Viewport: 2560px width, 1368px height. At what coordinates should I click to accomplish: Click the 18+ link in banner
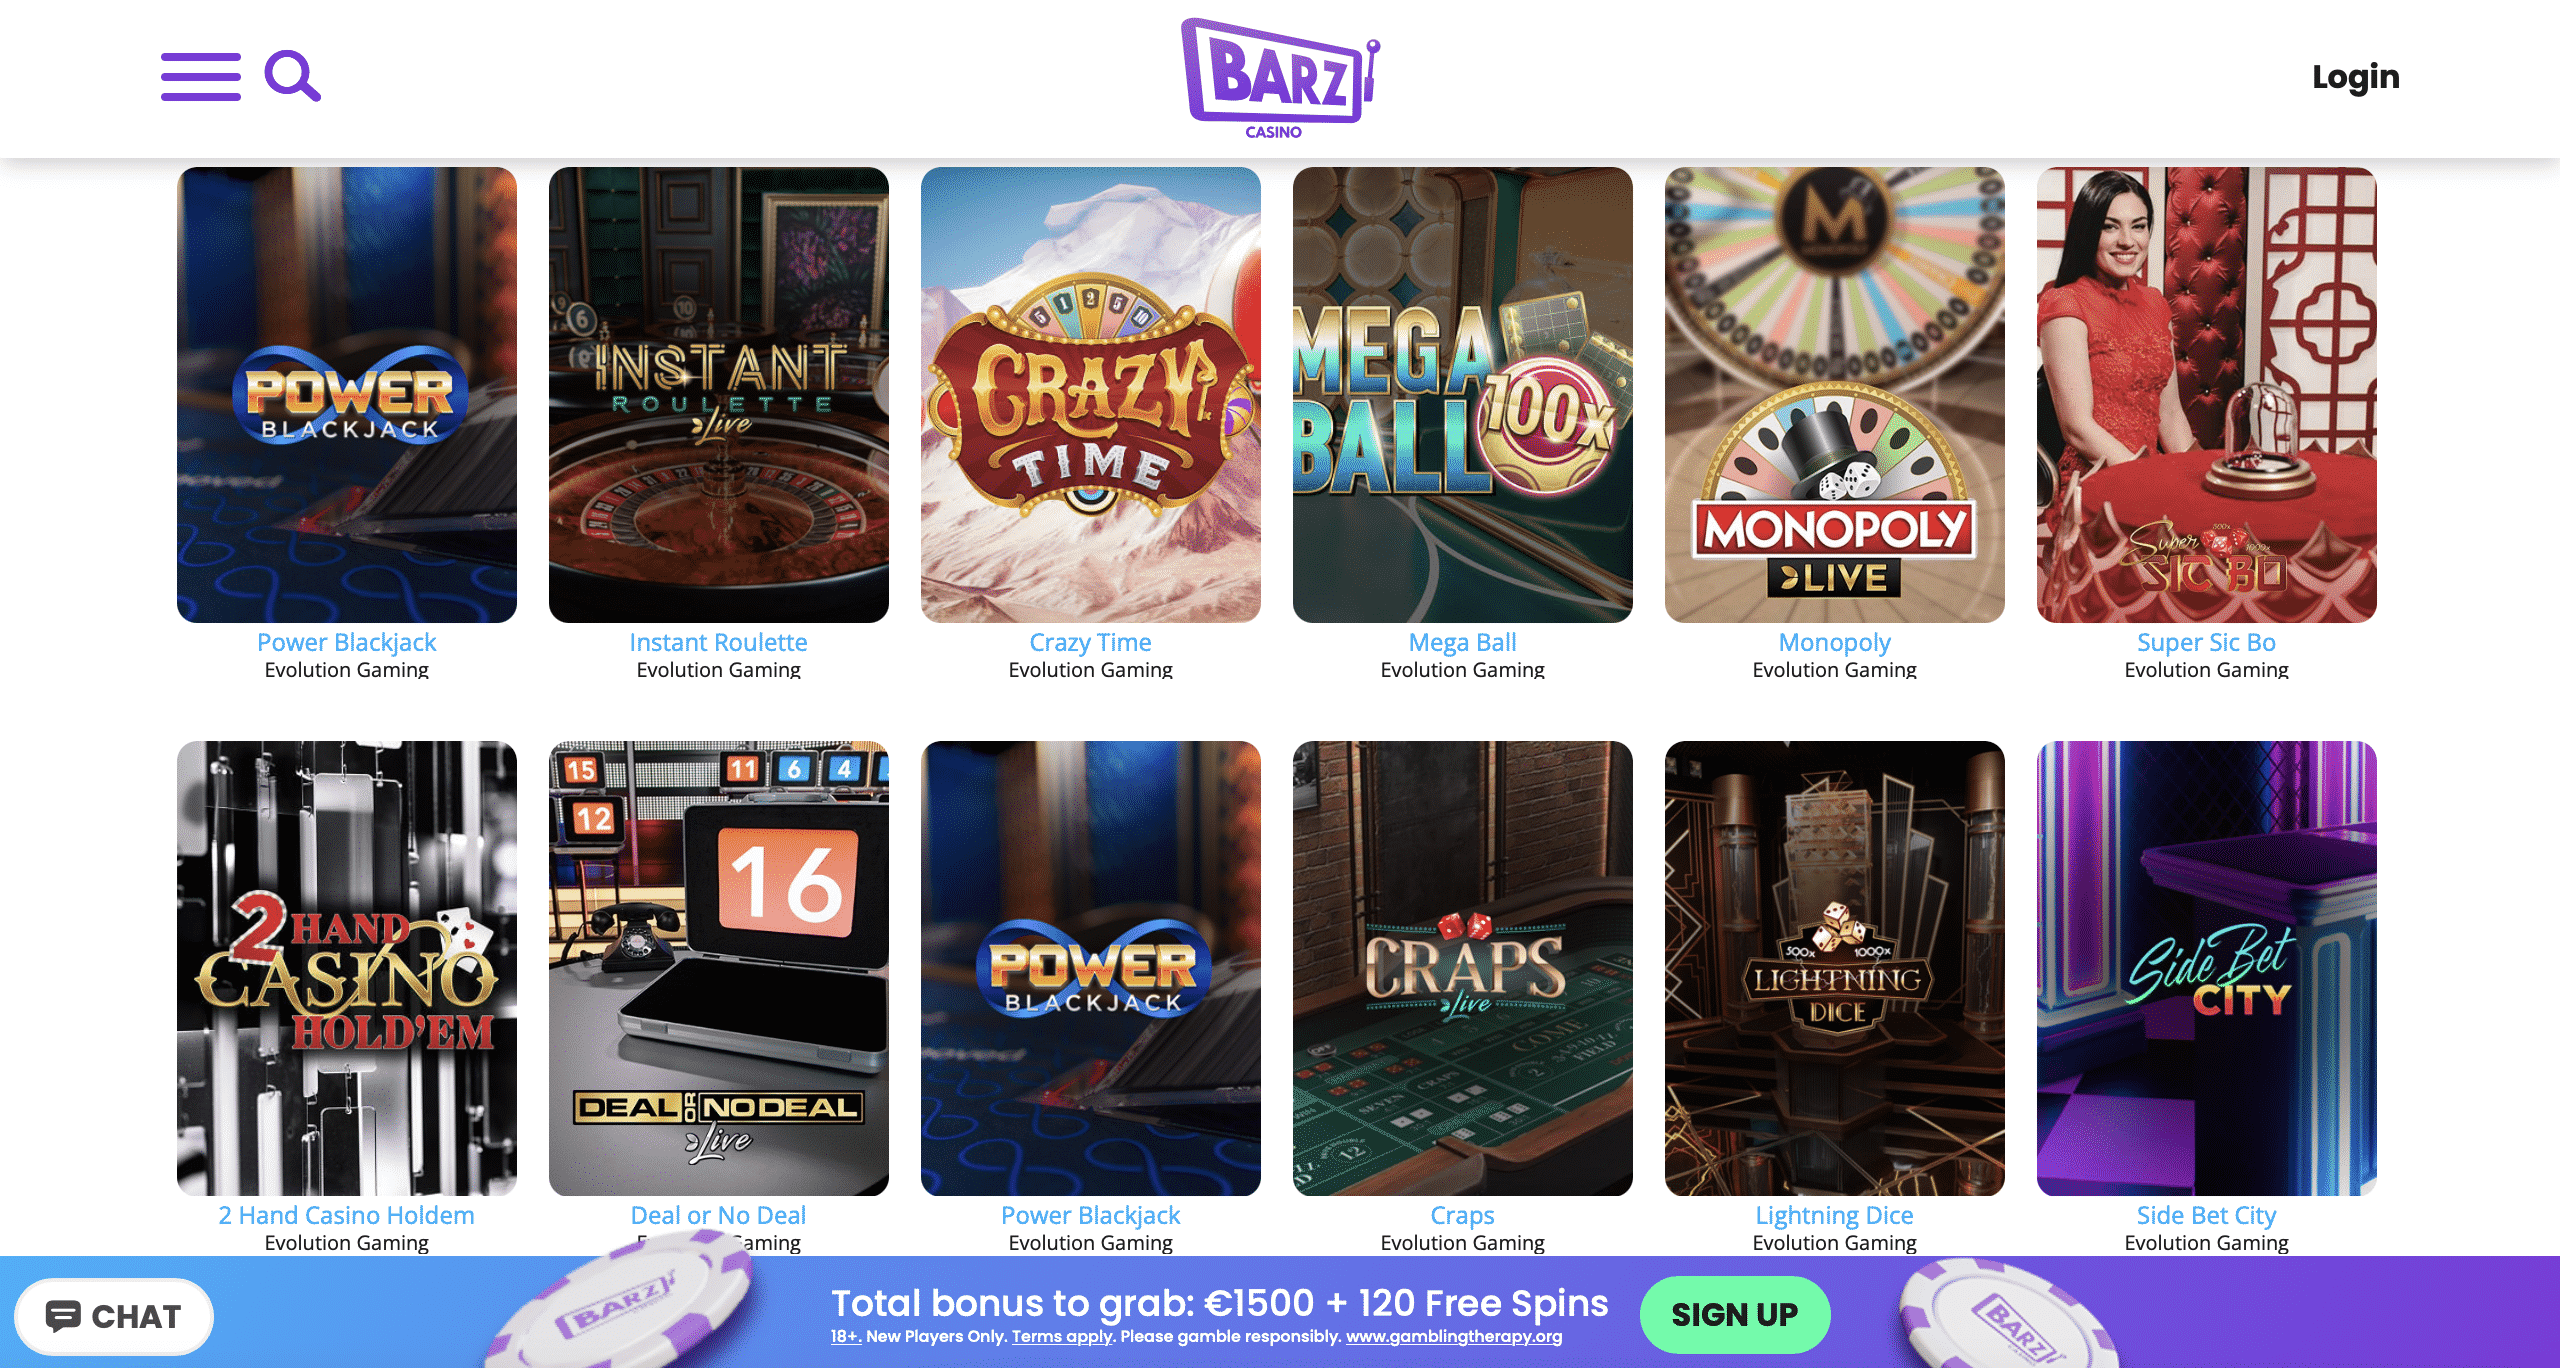tap(845, 1336)
